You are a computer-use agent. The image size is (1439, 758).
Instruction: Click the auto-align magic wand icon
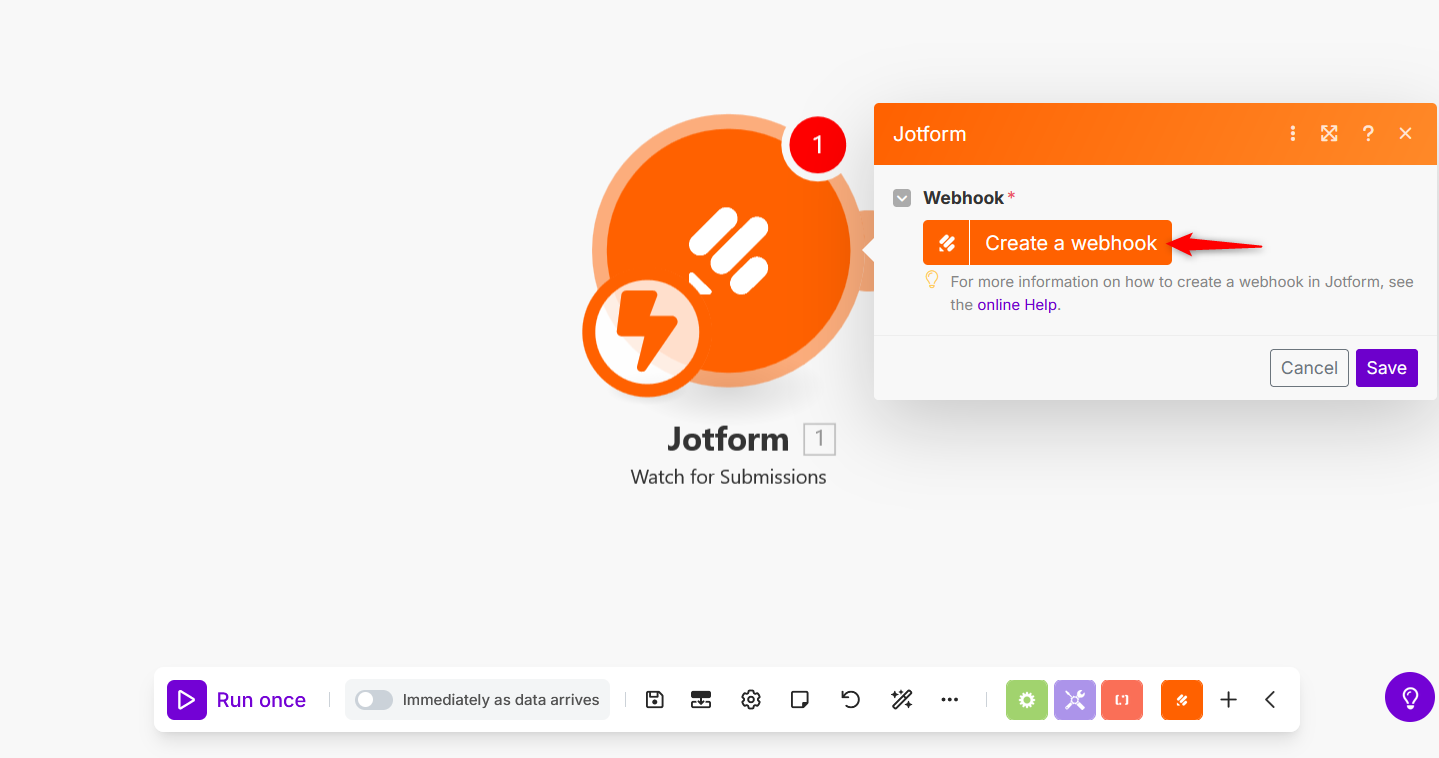902,700
